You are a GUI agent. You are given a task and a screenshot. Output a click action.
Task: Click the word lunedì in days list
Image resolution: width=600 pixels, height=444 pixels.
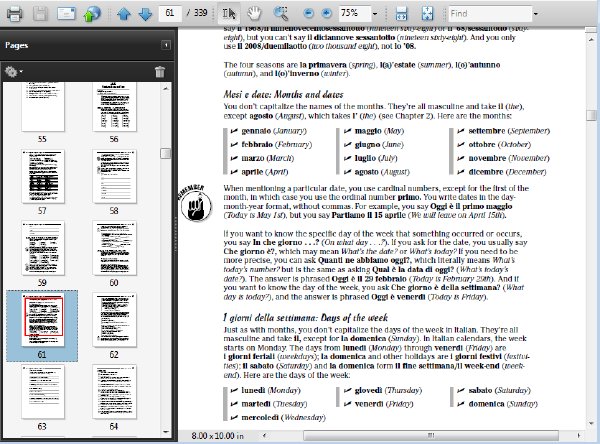point(253,390)
